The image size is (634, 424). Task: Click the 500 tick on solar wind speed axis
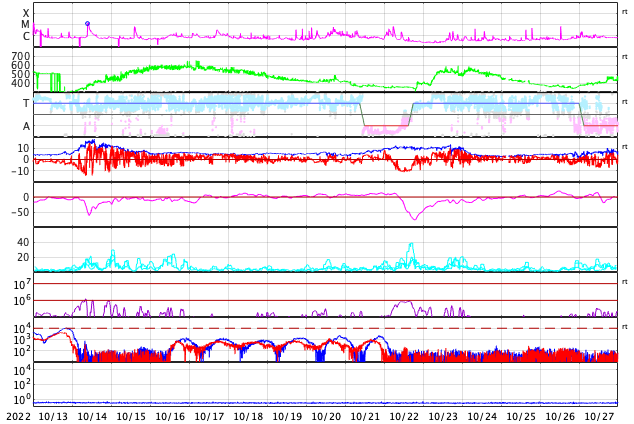[21, 74]
